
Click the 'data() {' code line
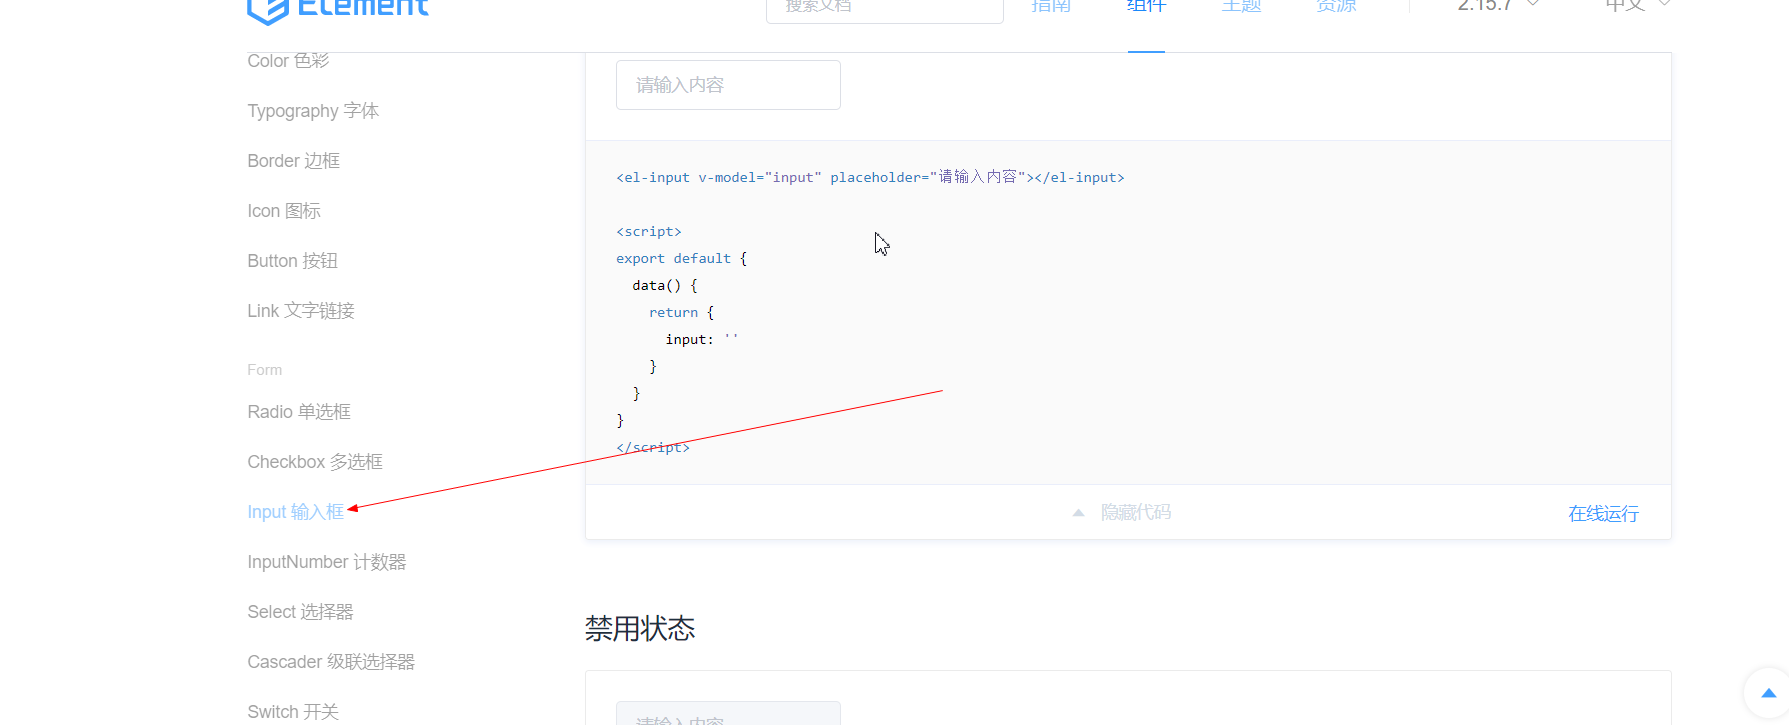click(665, 285)
